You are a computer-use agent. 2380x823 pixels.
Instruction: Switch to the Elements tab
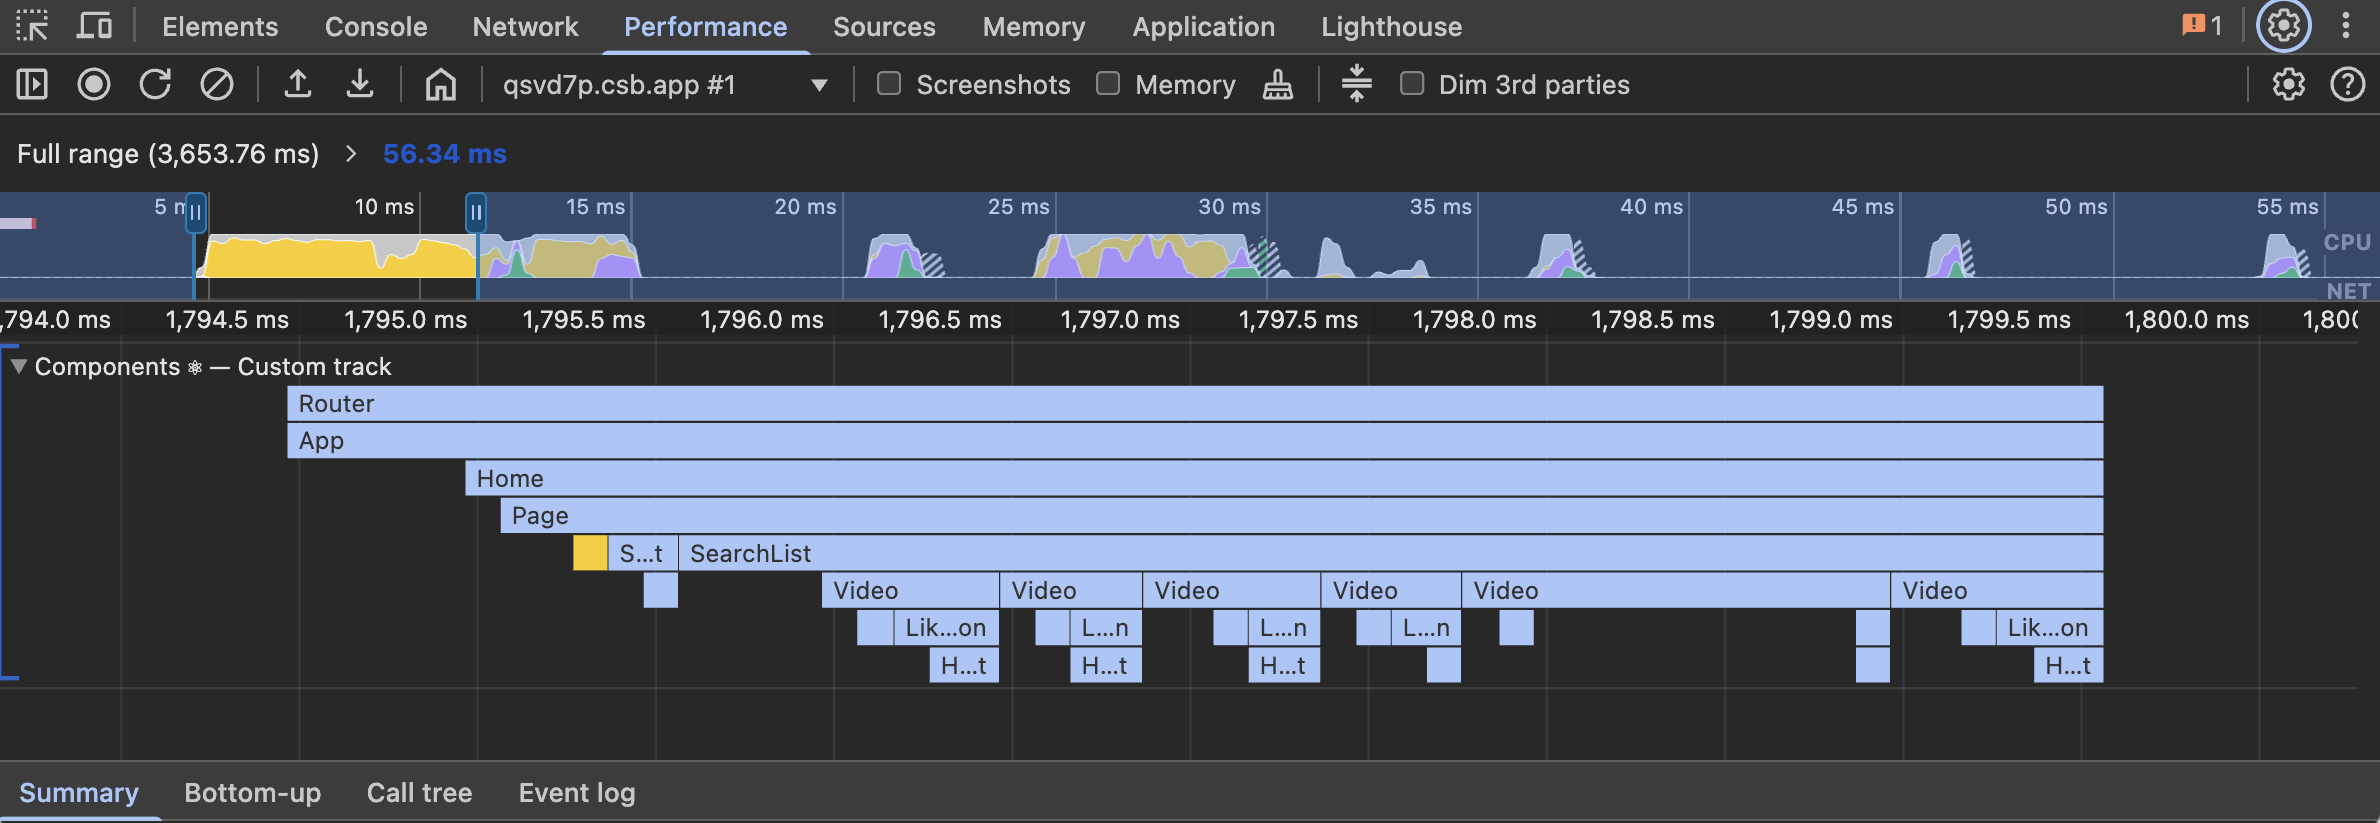[x=220, y=26]
